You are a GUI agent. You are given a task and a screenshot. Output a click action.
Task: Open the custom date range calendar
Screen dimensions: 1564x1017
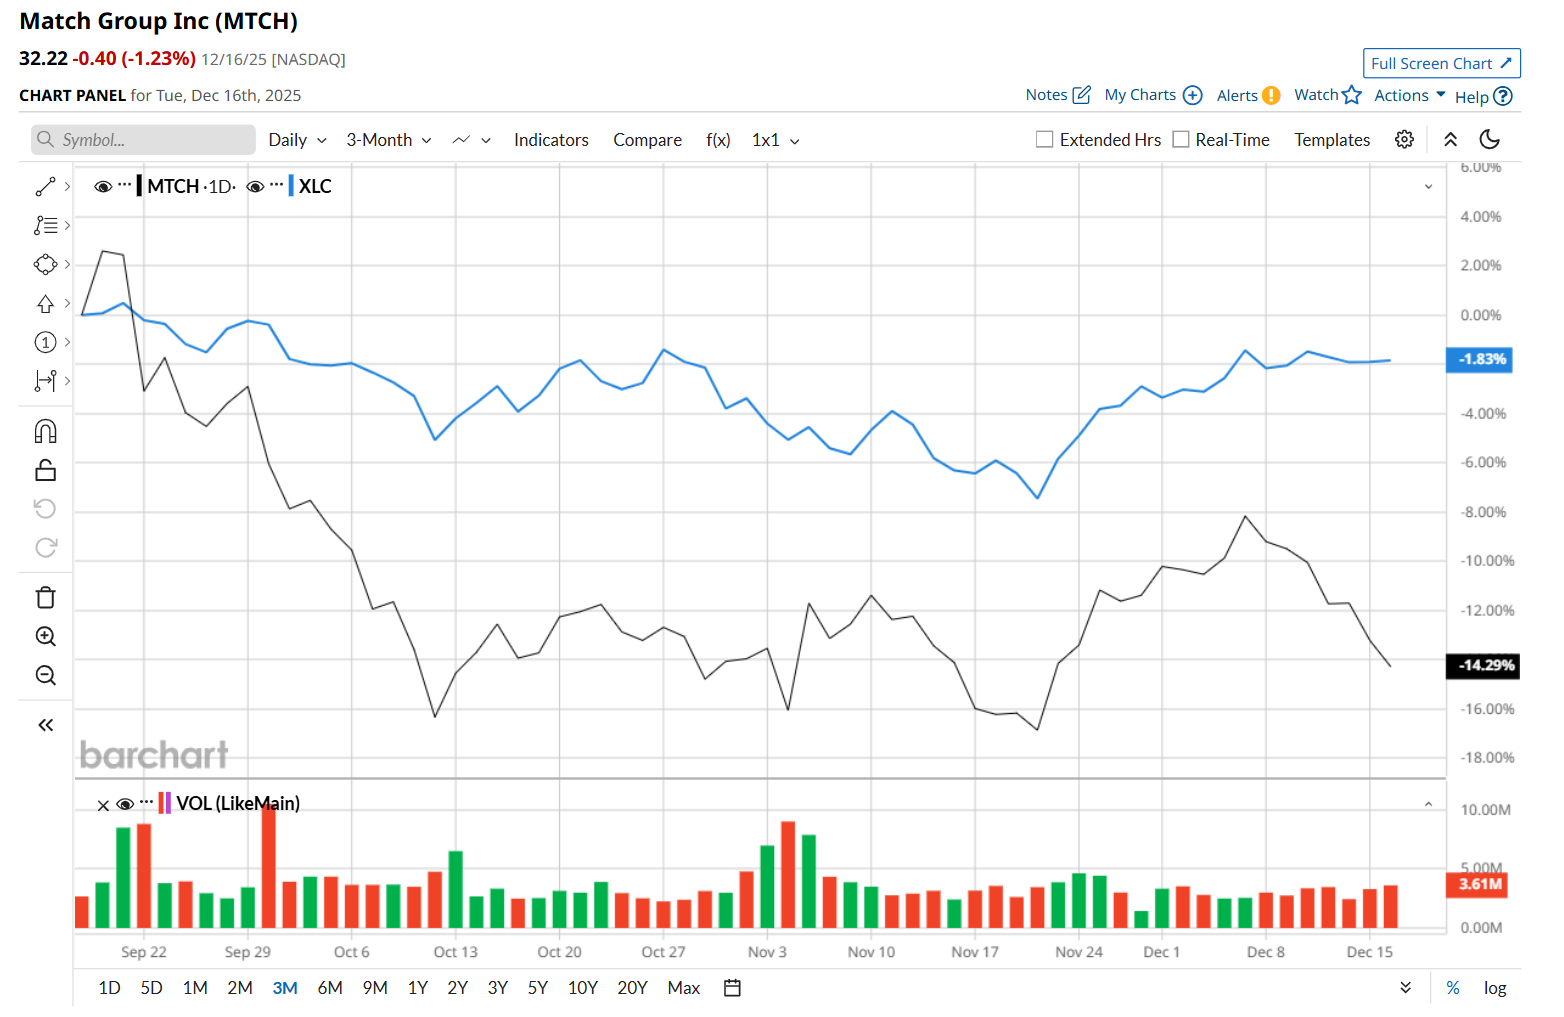coord(733,988)
